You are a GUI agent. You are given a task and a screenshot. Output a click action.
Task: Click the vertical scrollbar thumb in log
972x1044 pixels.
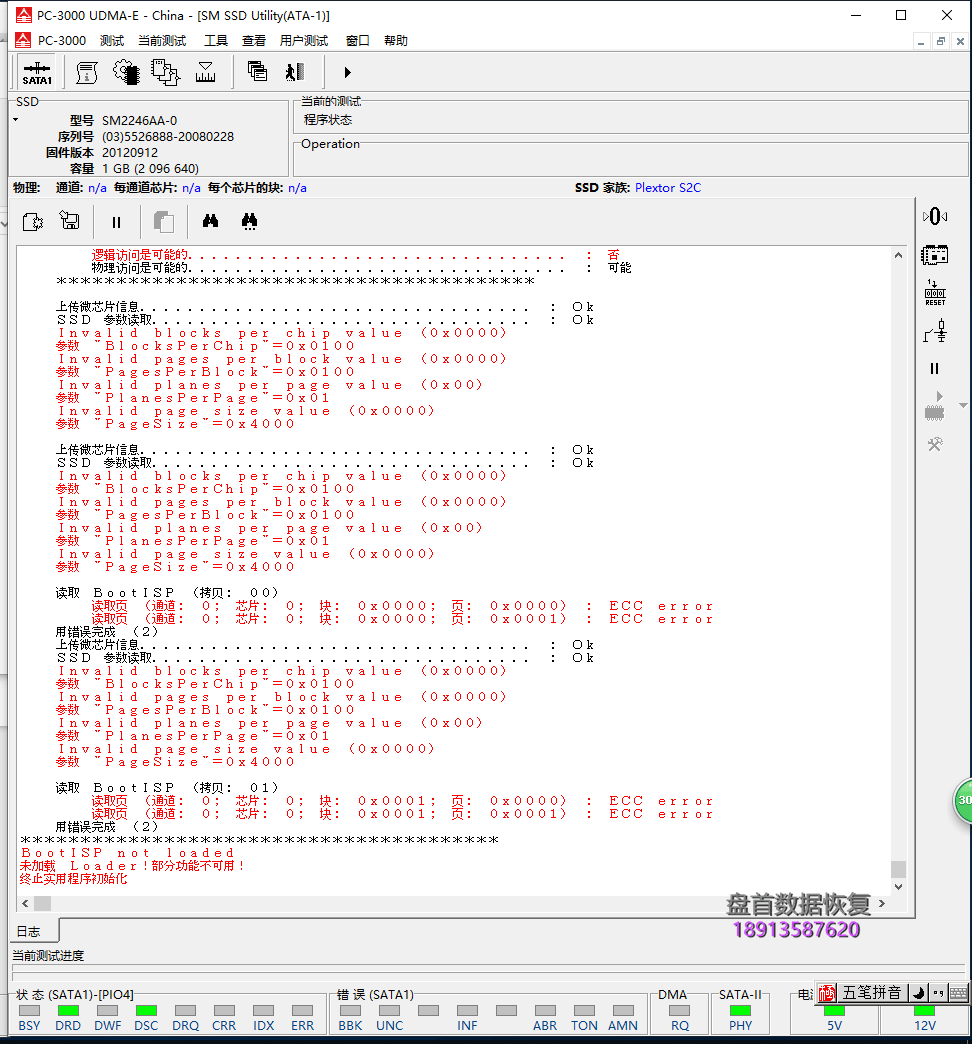click(898, 869)
